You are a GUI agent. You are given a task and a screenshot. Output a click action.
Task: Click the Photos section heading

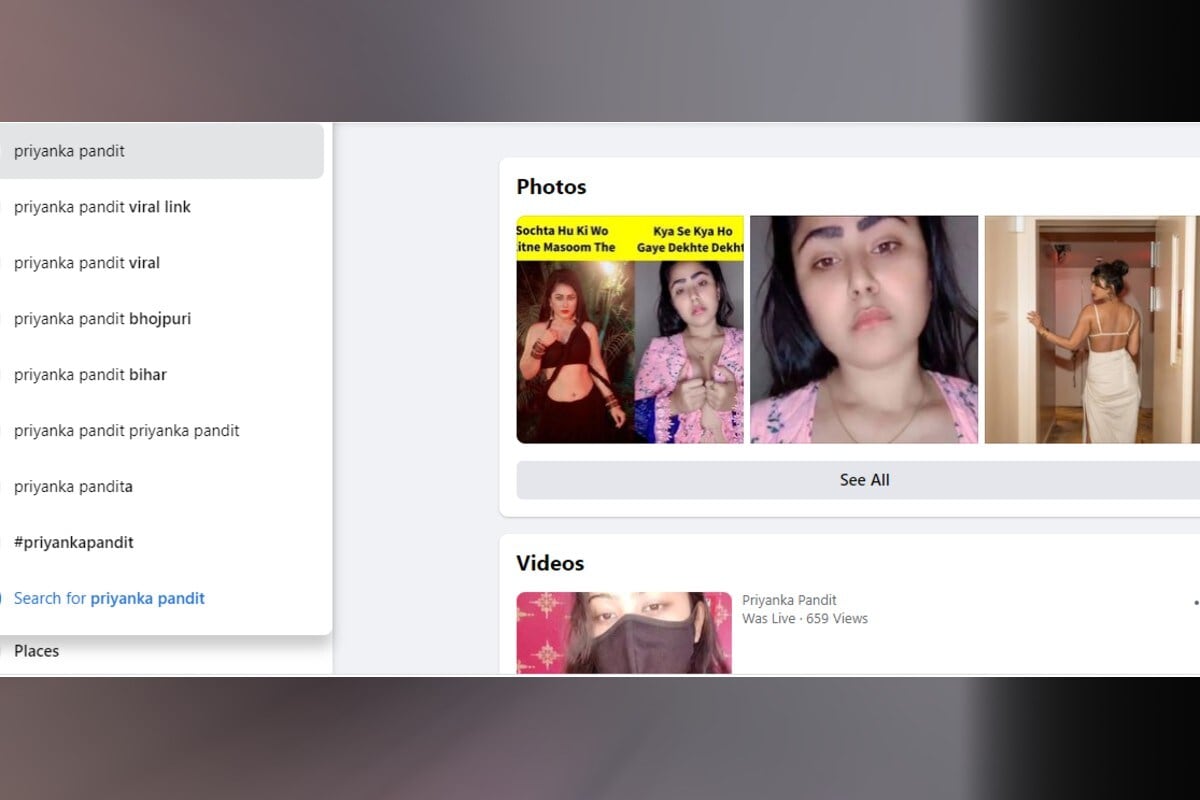click(x=551, y=187)
